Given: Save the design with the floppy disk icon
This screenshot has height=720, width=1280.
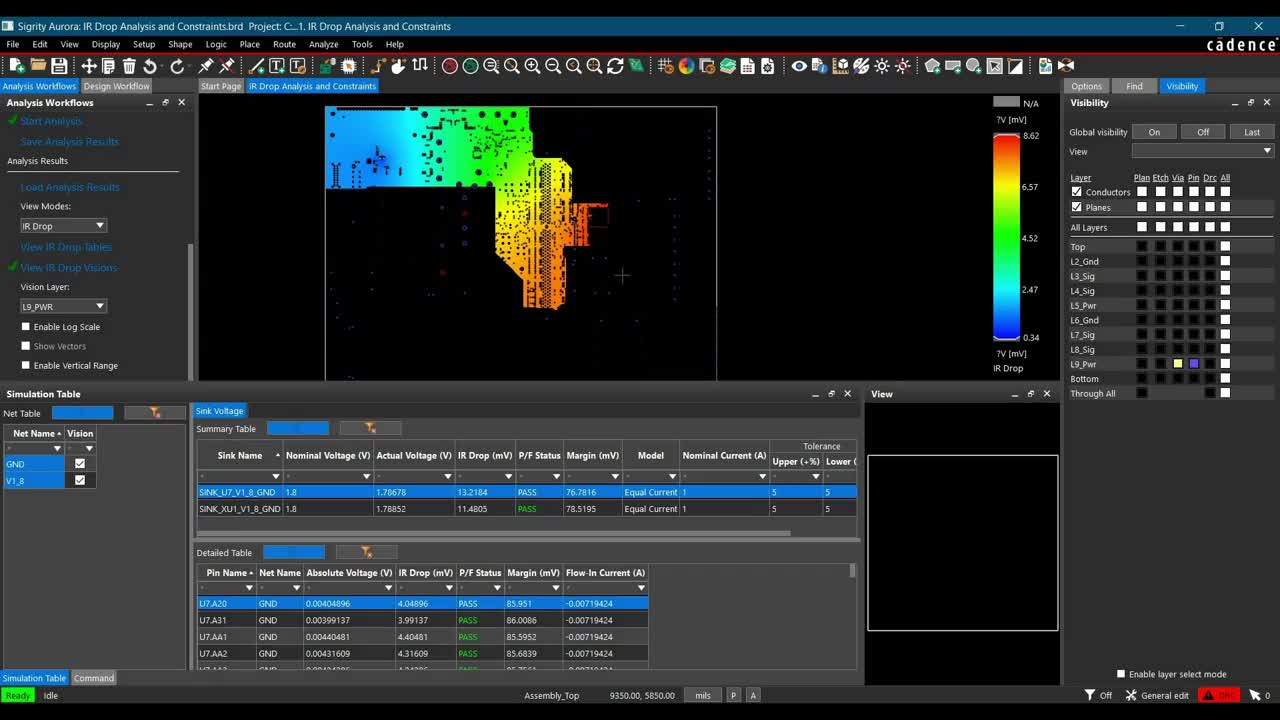Looking at the screenshot, I should [x=59, y=66].
